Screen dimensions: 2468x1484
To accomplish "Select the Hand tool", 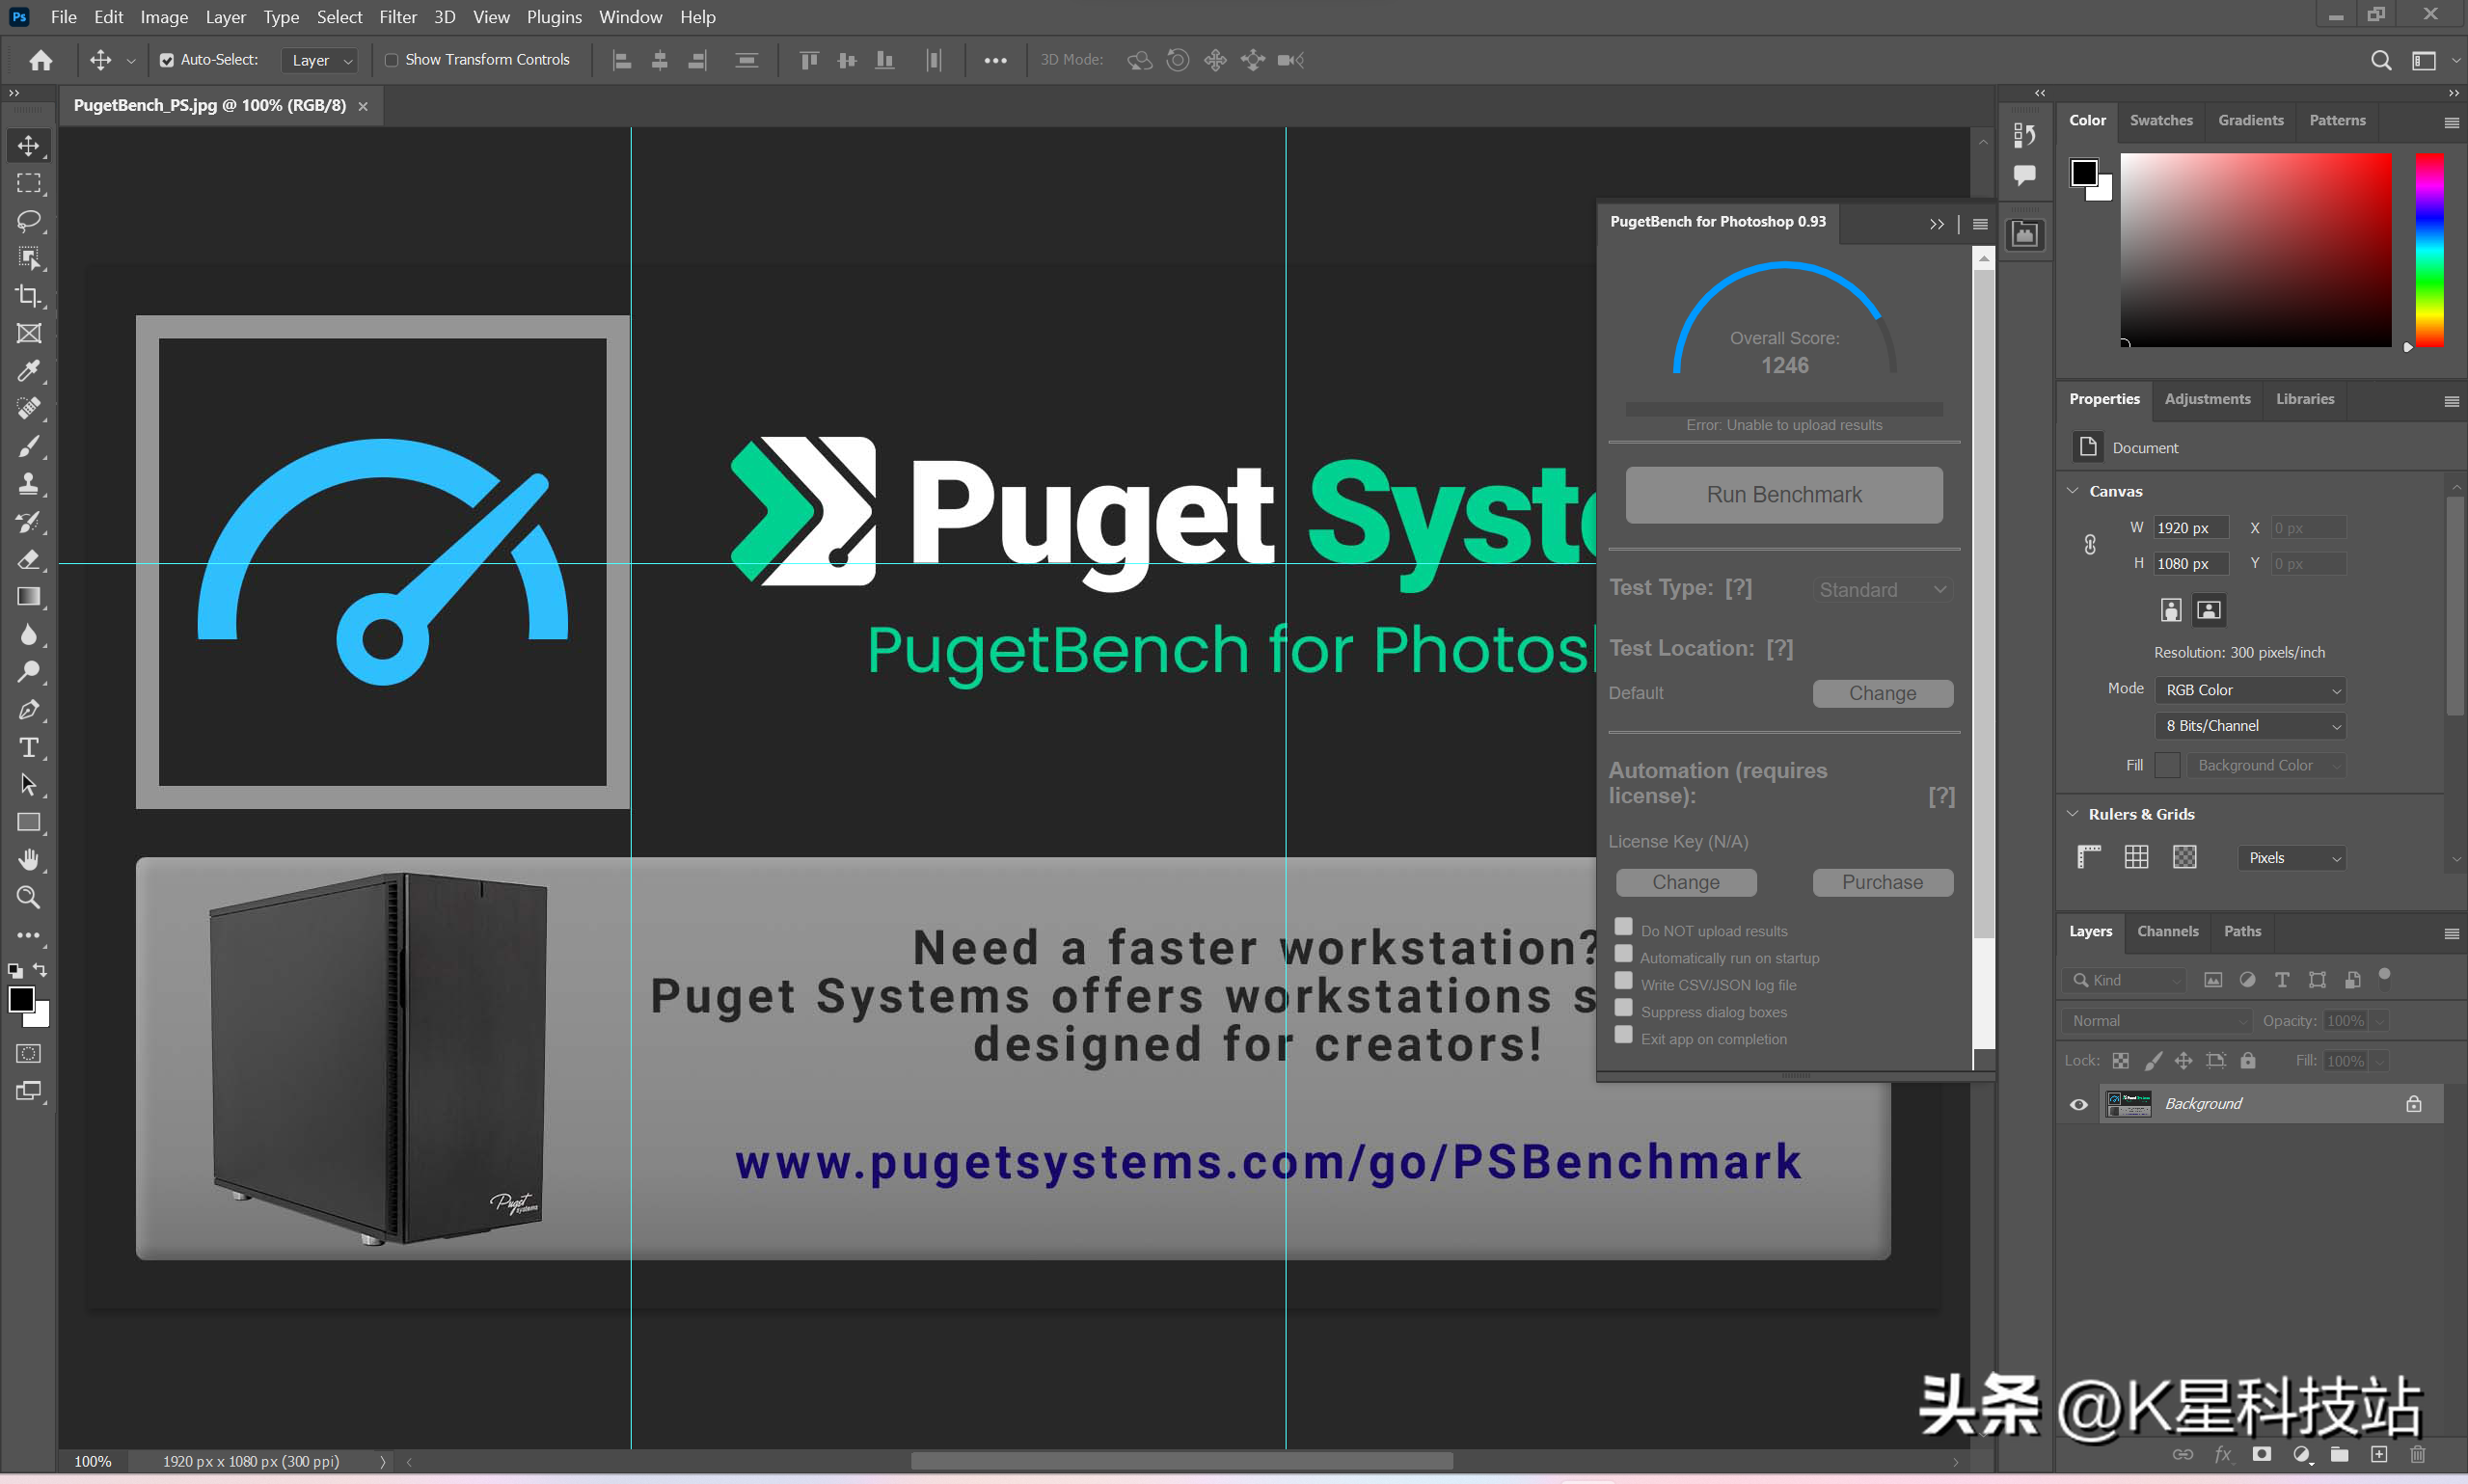I will [x=28, y=860].
